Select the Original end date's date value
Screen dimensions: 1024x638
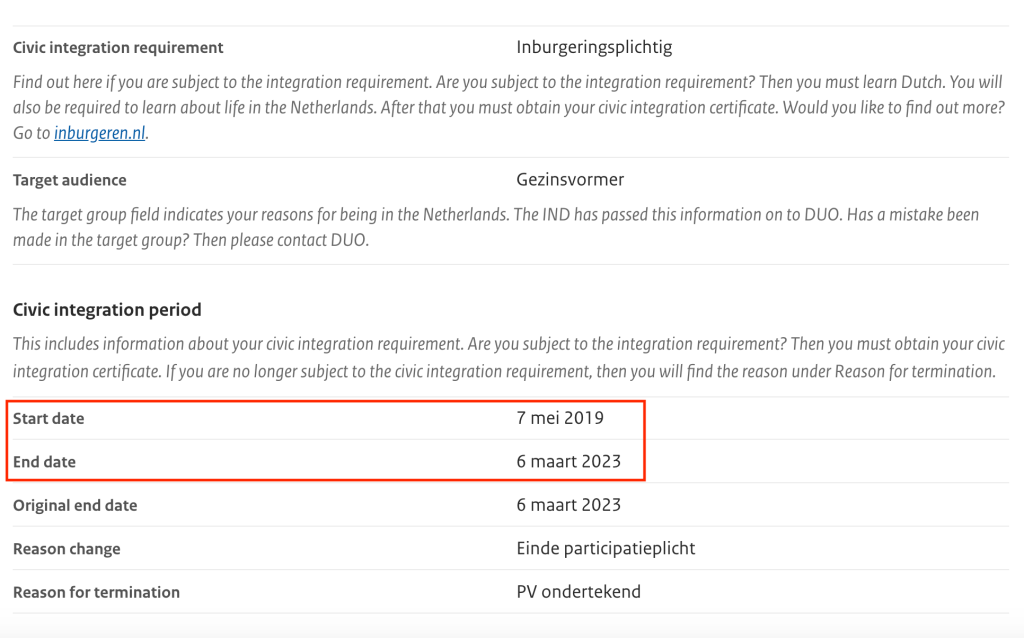568,505
